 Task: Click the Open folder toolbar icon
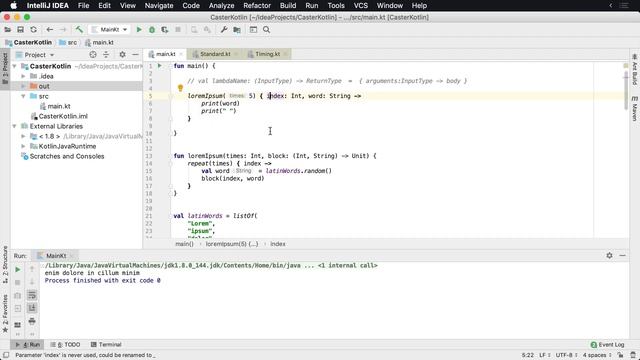[7, 30]
